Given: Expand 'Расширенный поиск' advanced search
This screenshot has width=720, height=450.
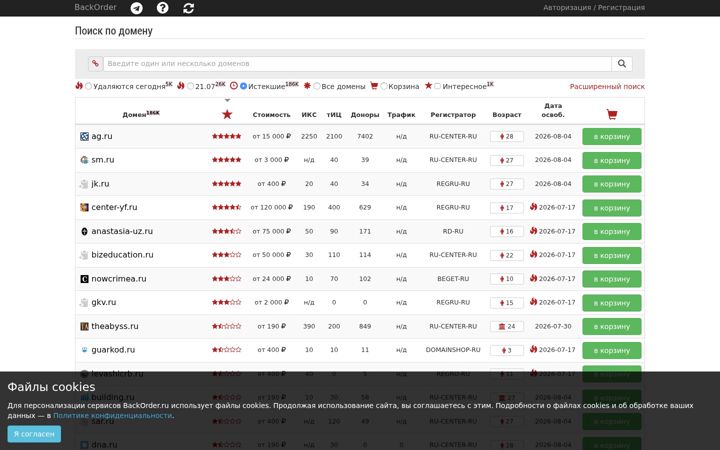Looking at the screenshot, I should 607,86.
